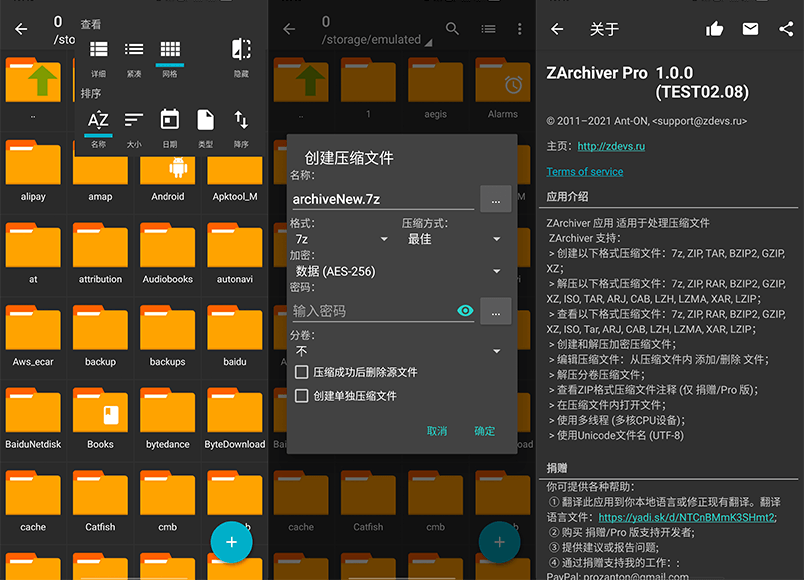Expand the /storage/emulated path dropdown
The height and width of the screenshot is (580, 804).
(377, 39)
